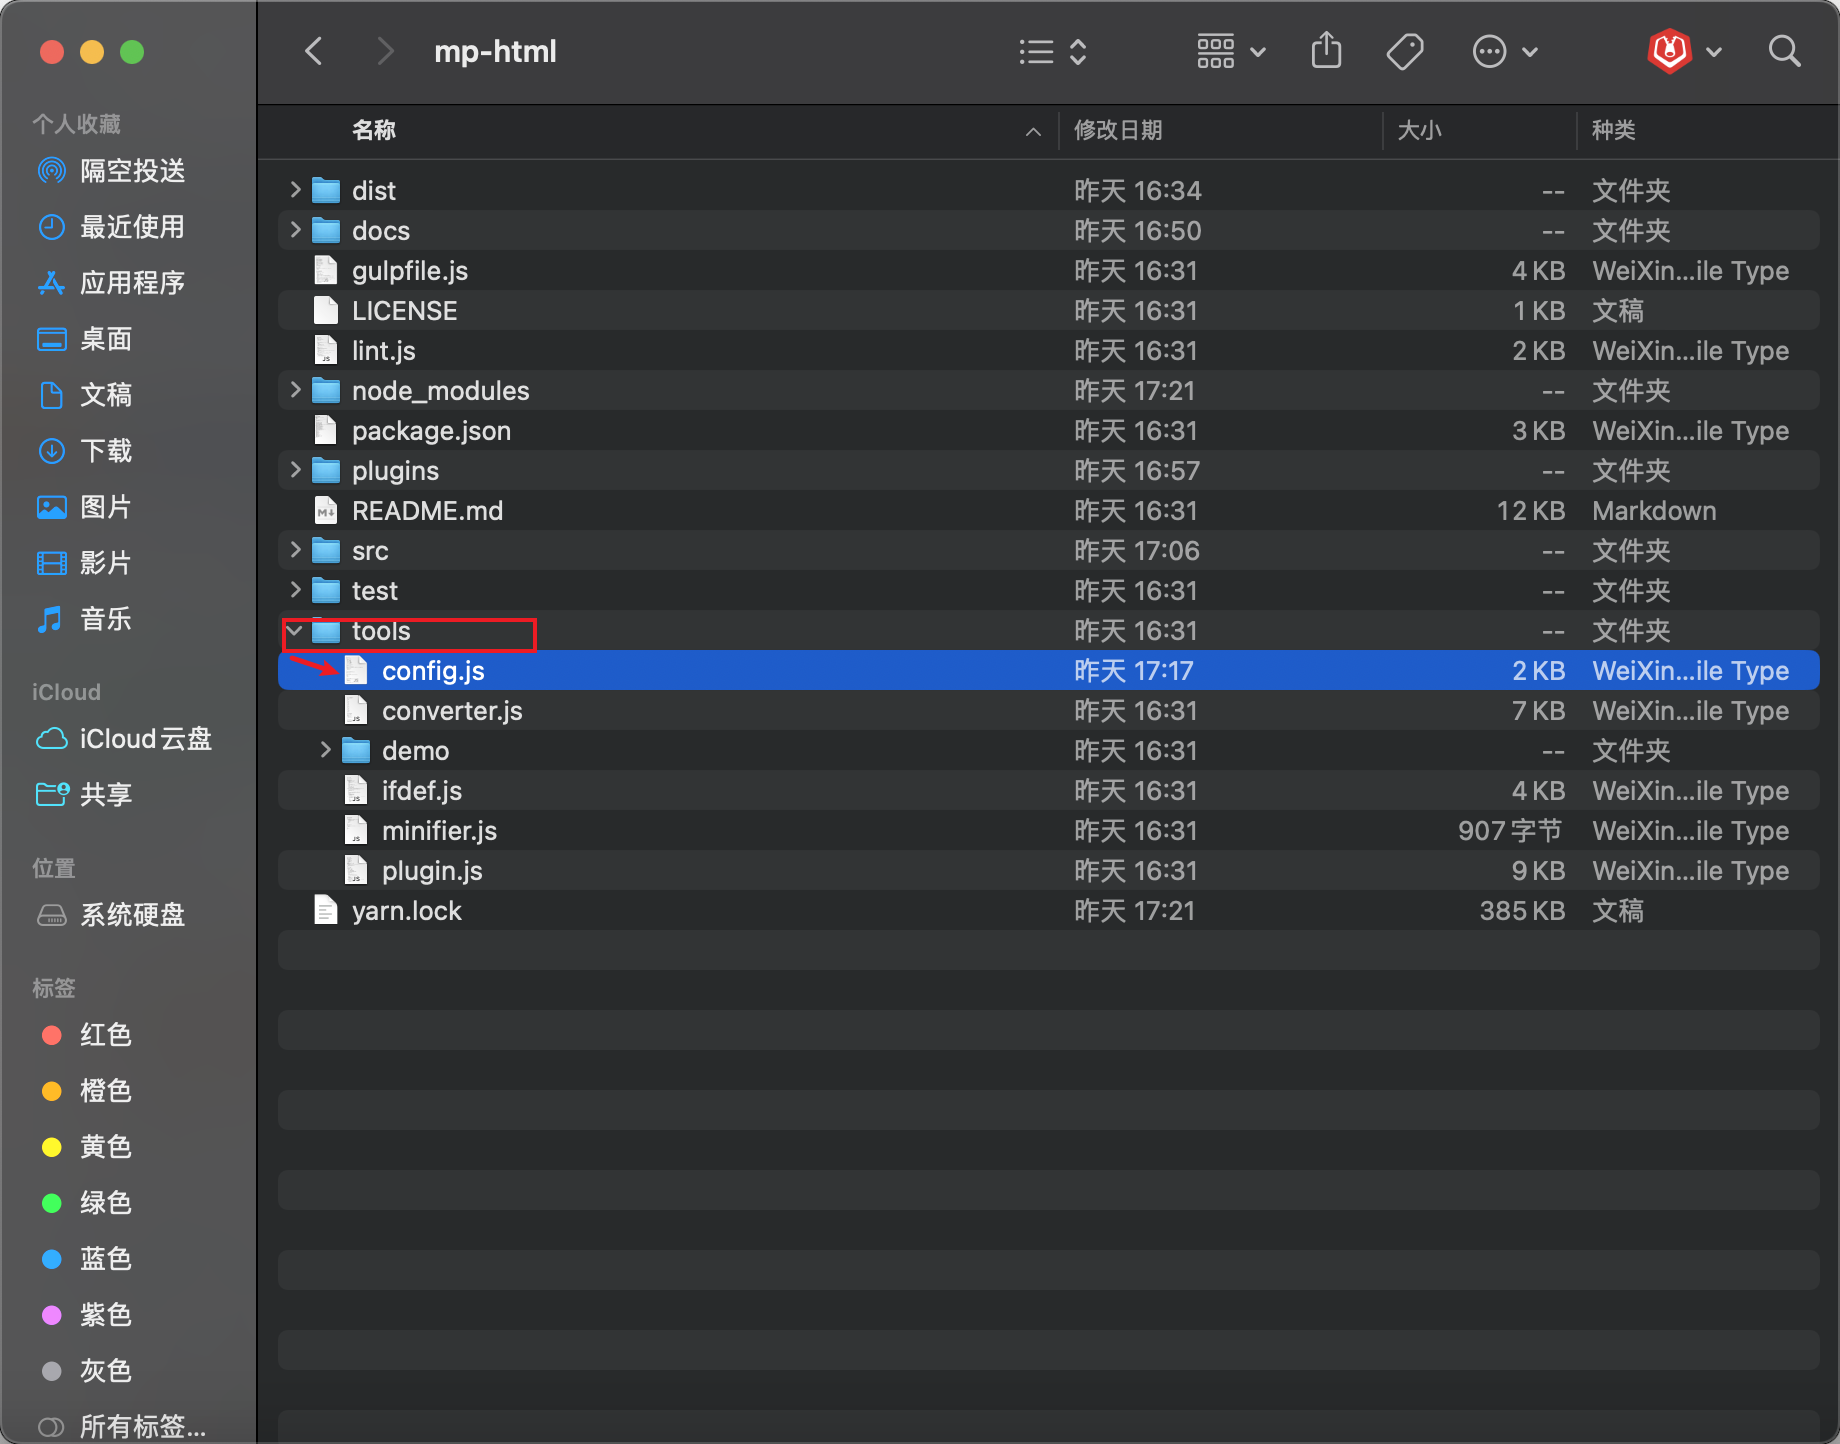Click the 系统硬盘 disk icon
1840x1444 pixels.
tap(51, 915)
